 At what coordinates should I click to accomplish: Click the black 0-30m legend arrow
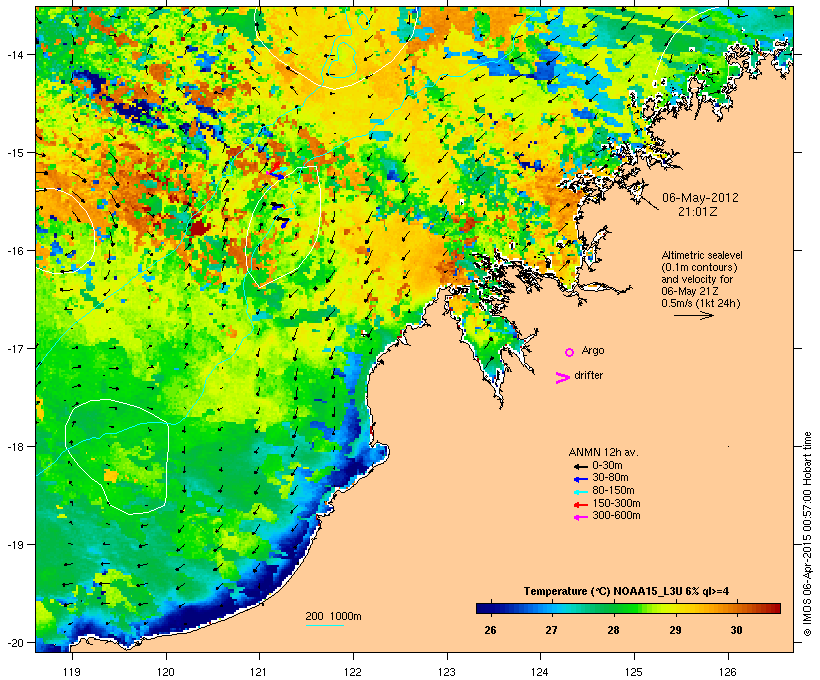[580, 467]
